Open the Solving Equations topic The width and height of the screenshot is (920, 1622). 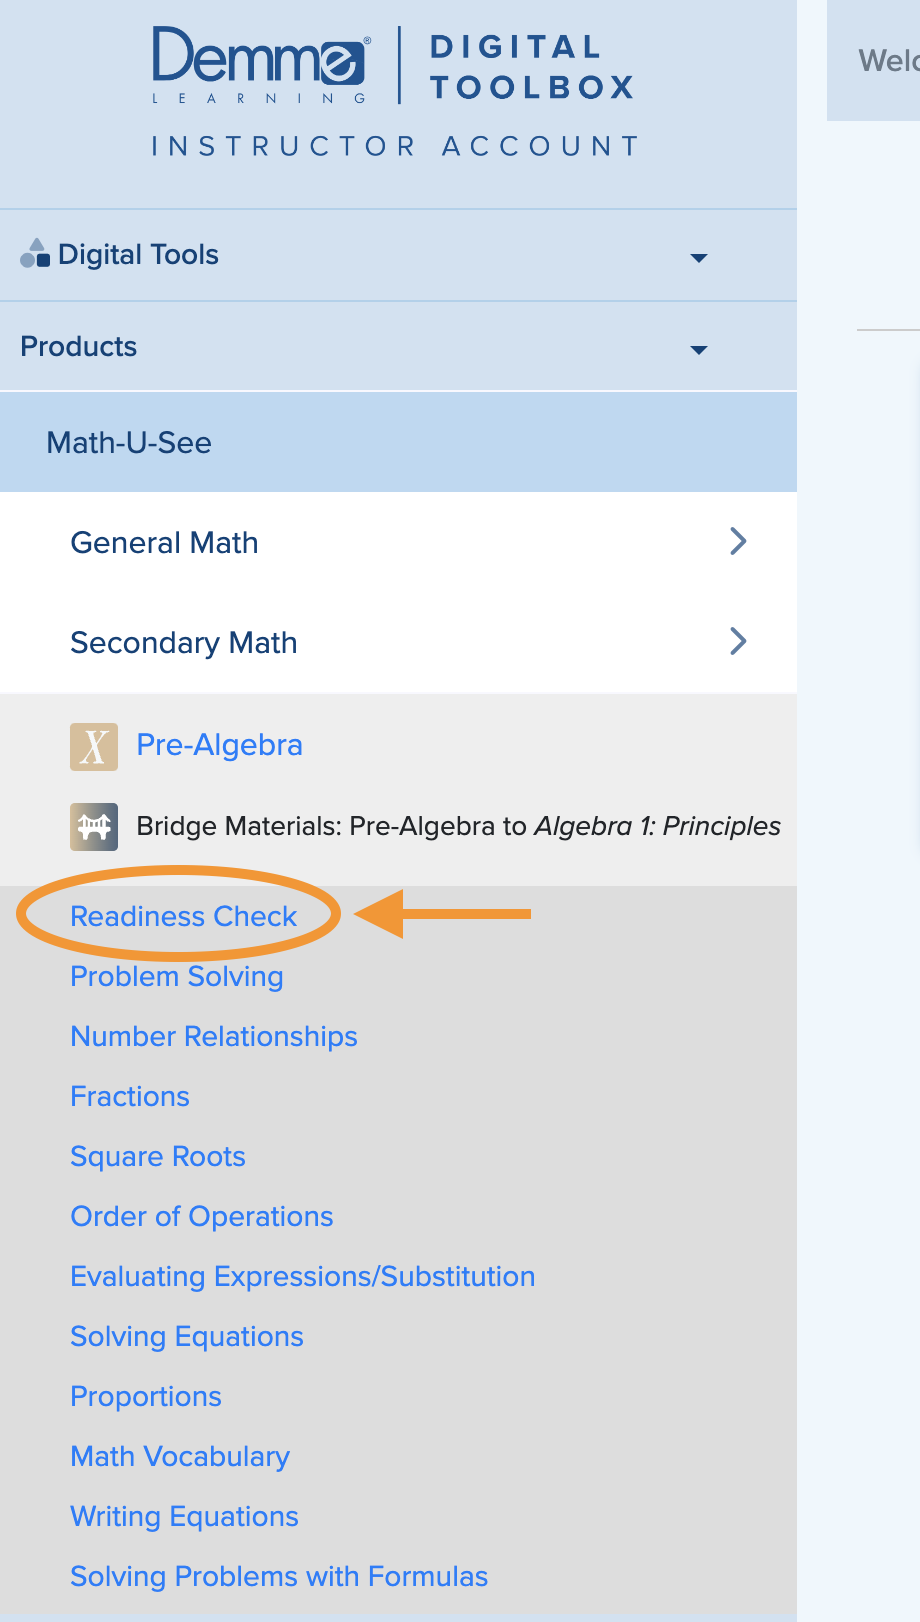186,1336
